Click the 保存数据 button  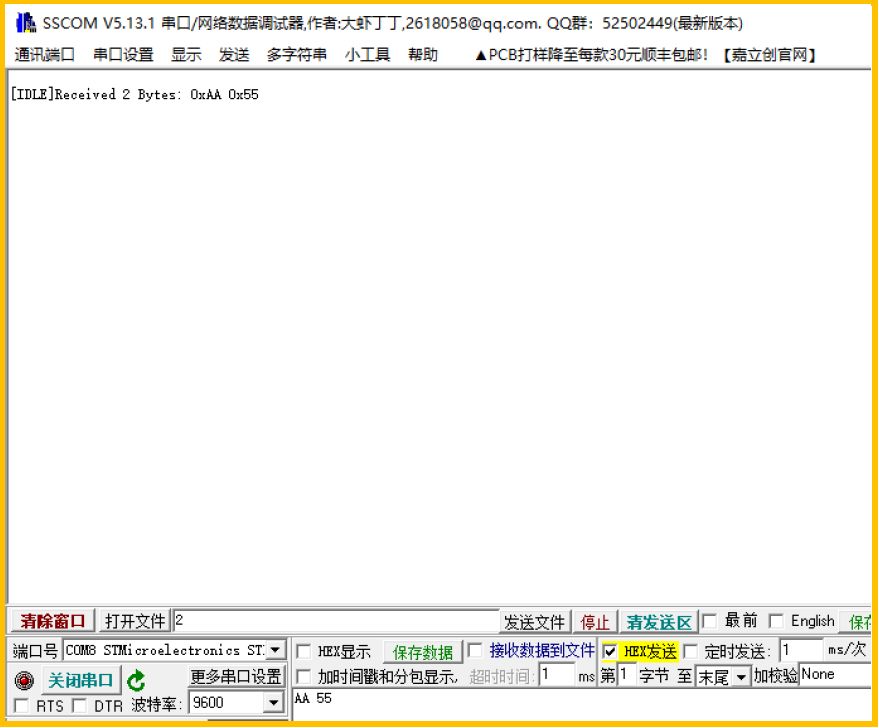click(x=423, y=652)
